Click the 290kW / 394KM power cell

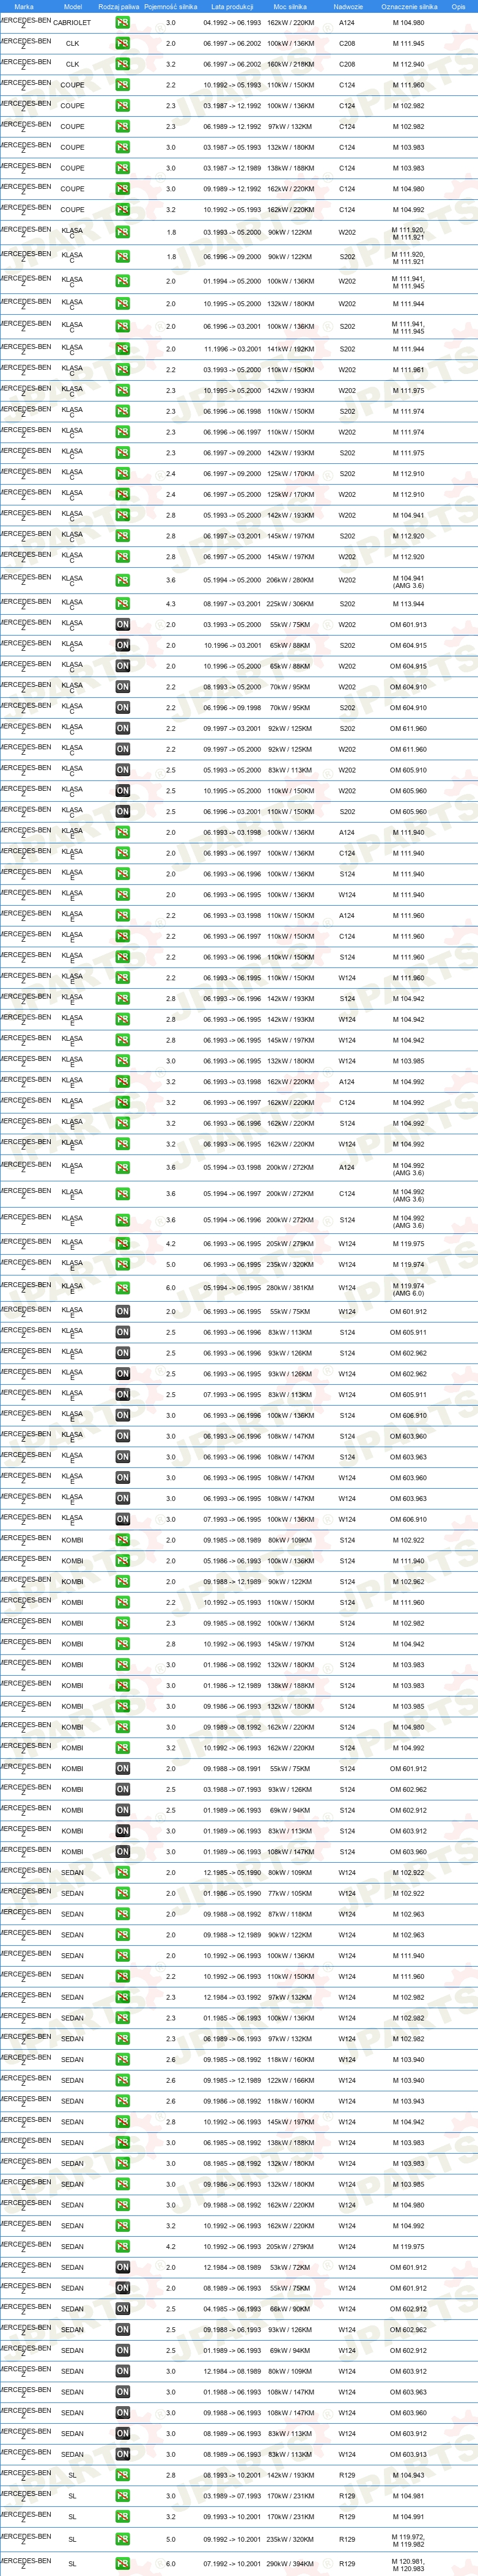(x=290, y=2564)
